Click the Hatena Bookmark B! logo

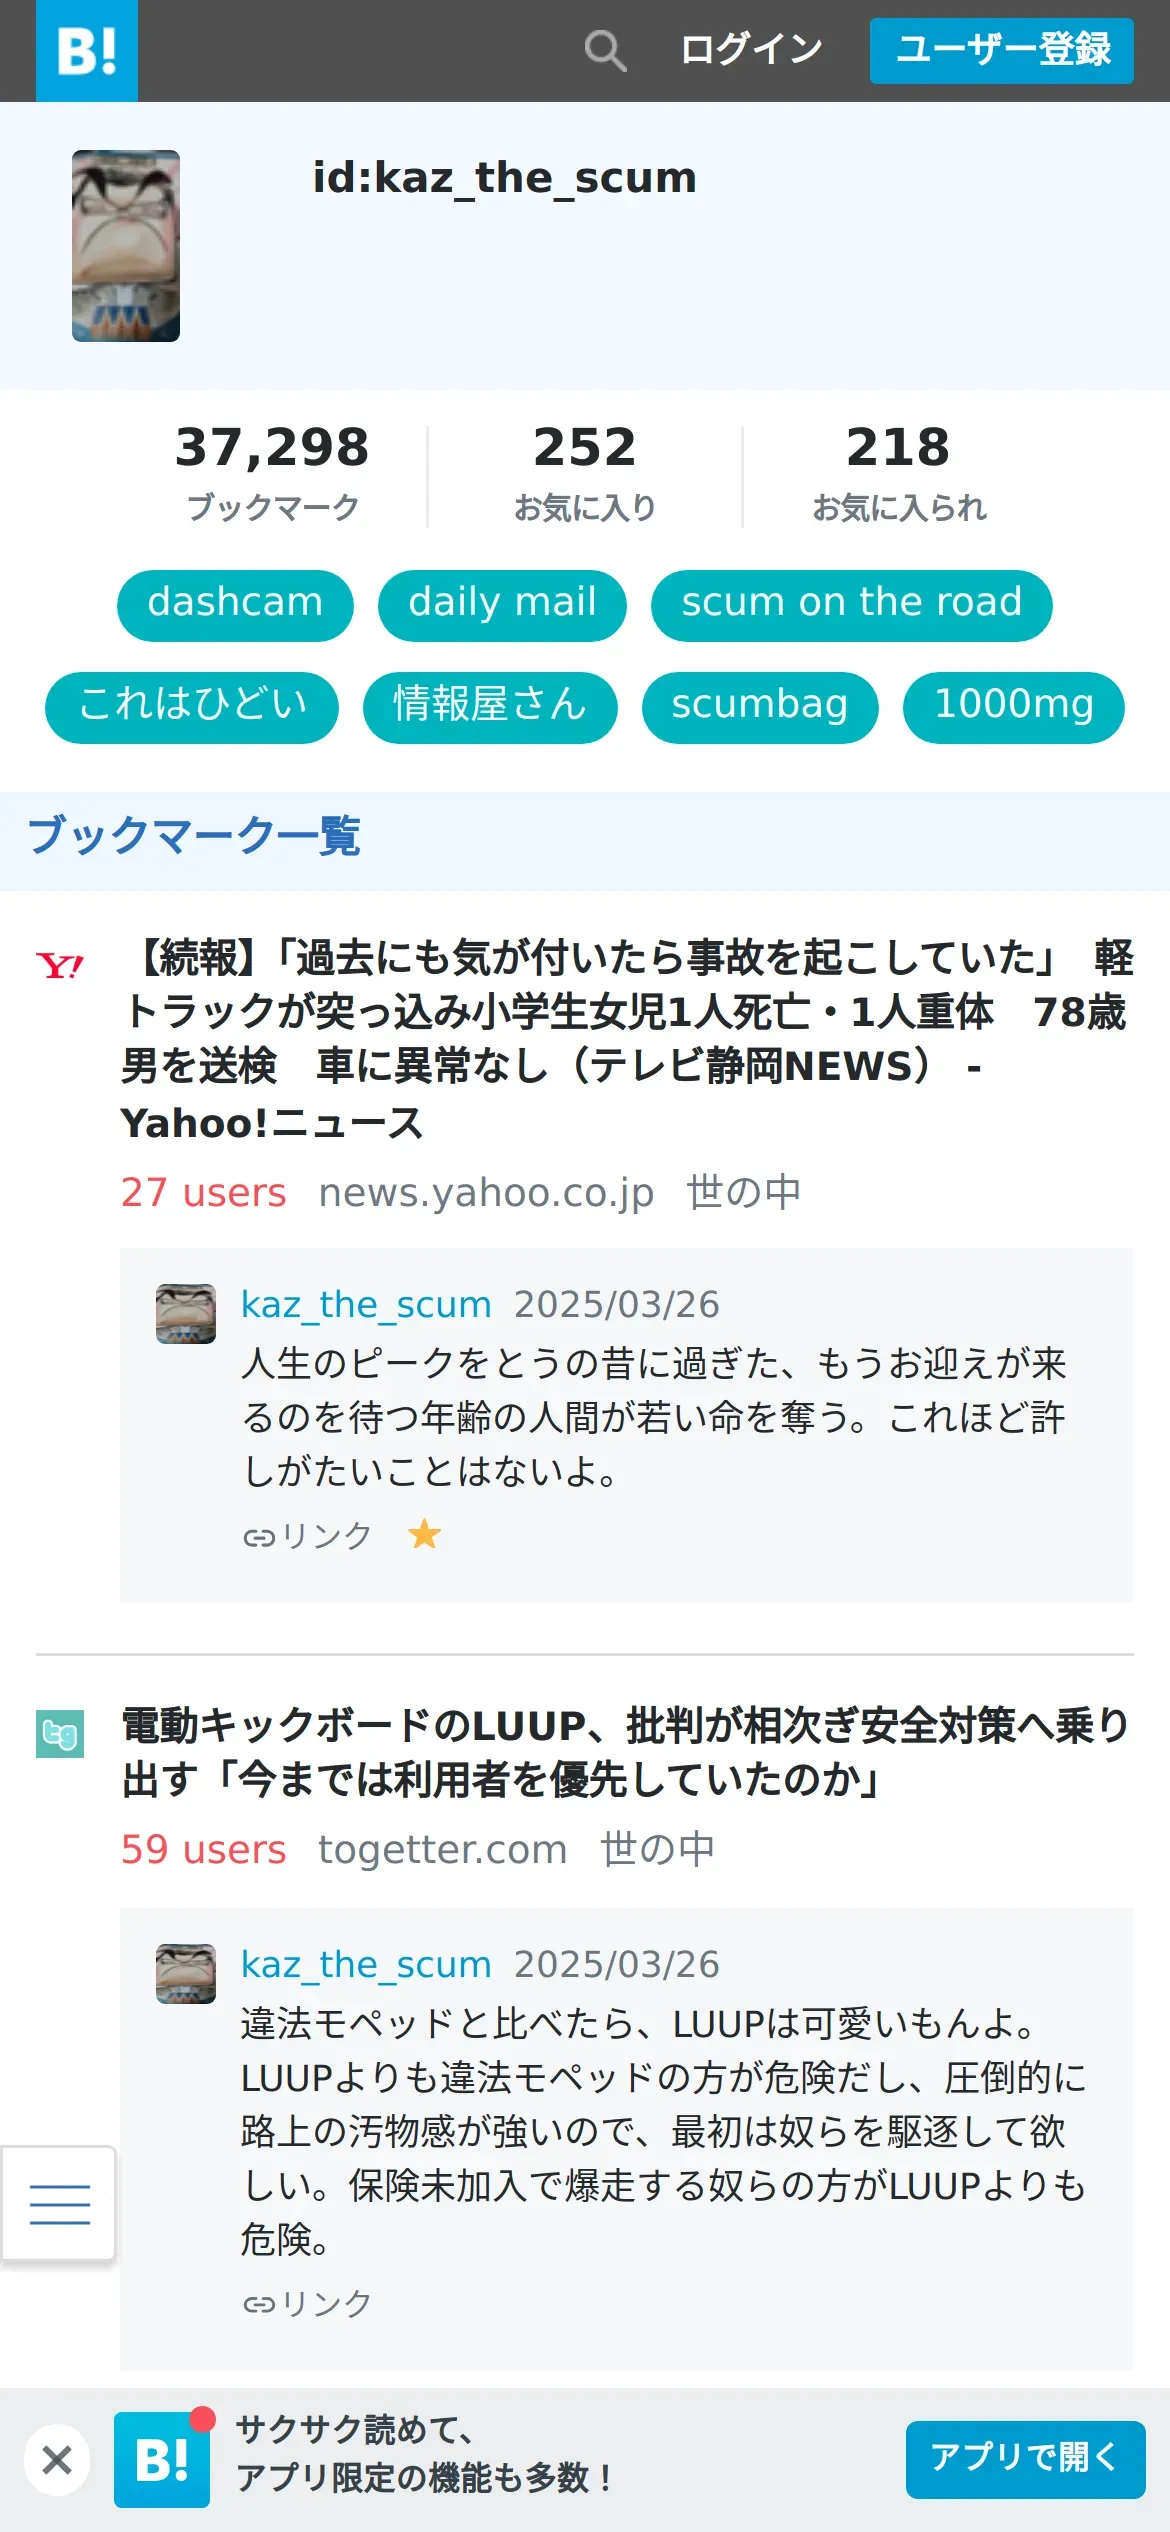[87, 51]
